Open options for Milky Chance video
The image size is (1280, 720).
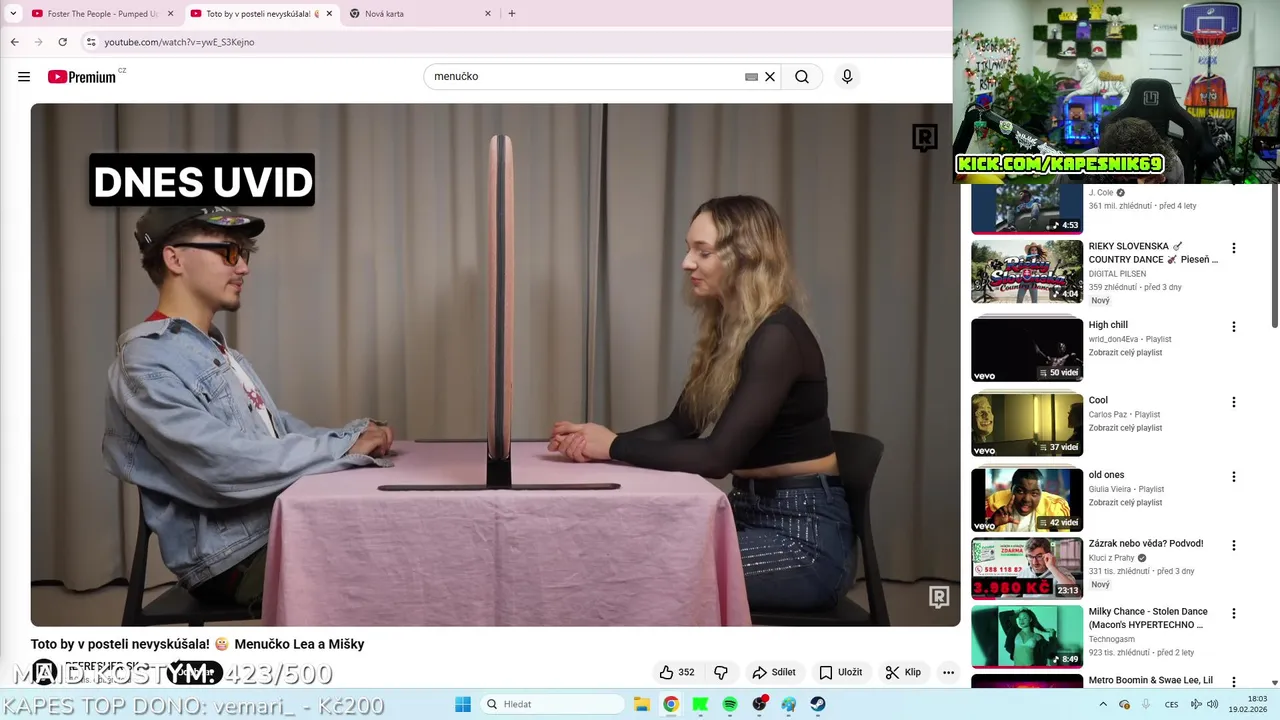click(x=1233, y=613)
